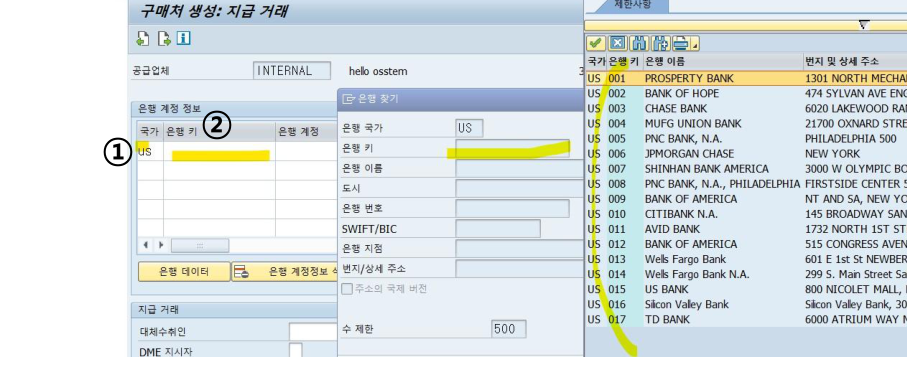Click the 수 제한 field showing 500
Image resolution: width=907 pixels, height=383 pixels.
pyautogui.click(x=508, y=329)
